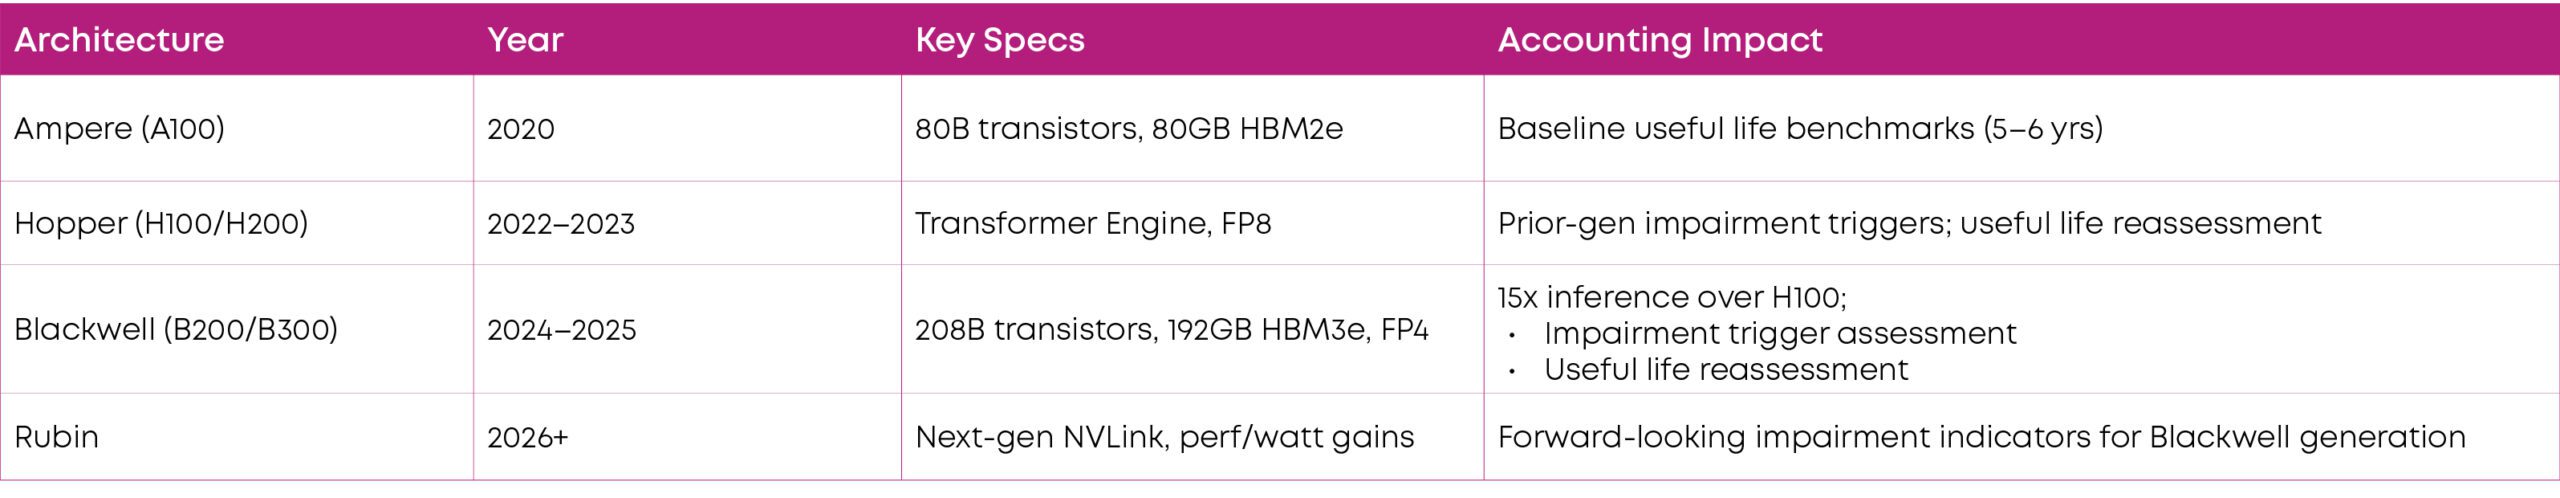The image size is (2560, 498).
Task: Click the Year column header
Action: pyautogui.click(x=525, y=40)
